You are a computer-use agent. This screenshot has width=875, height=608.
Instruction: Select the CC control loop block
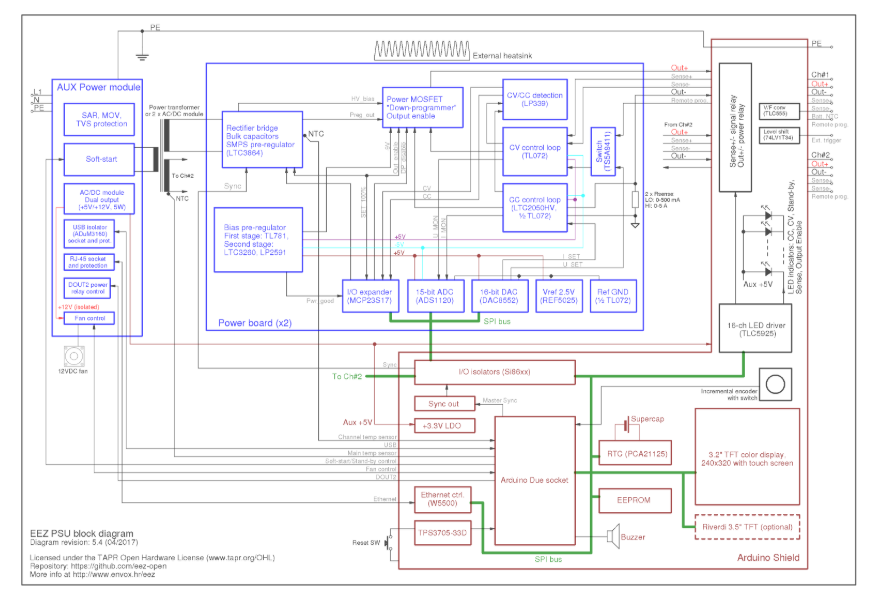pyautogui.click(x=535, y=208)
